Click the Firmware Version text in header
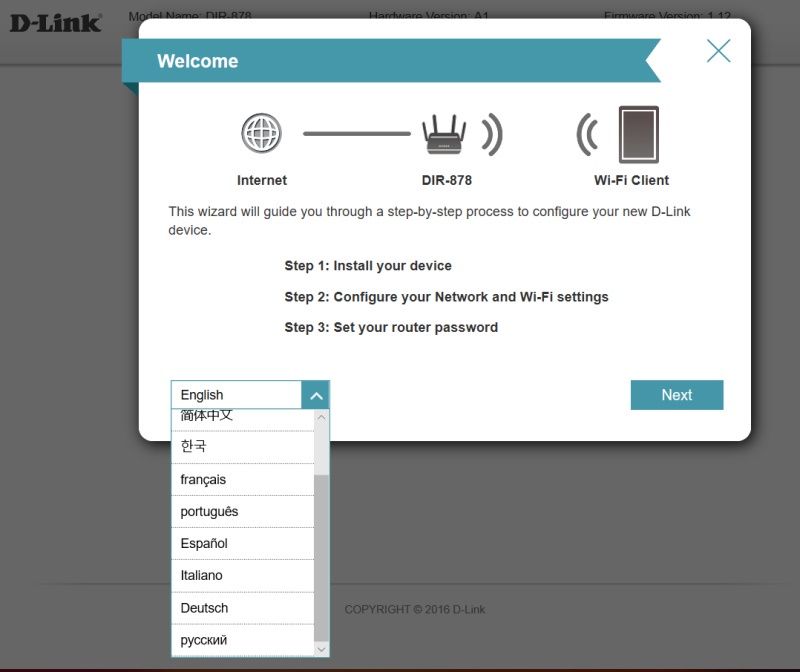 [667, 16]
